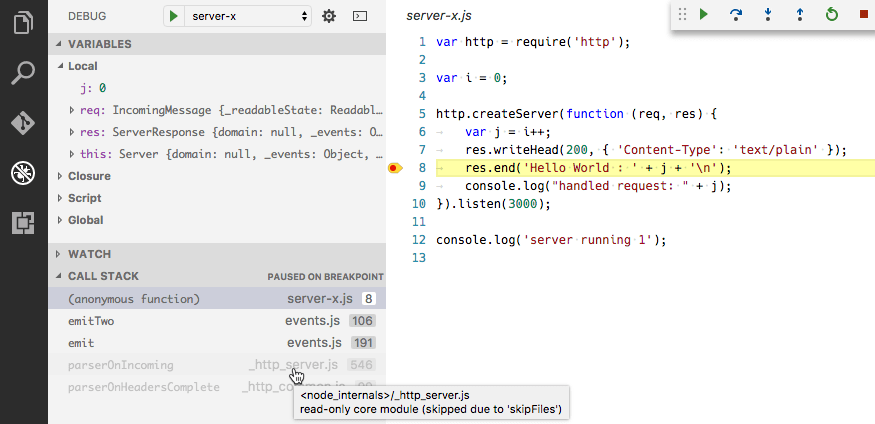Image resolution: width=875 pixels, height=424 pixels.
Task: Click the Step Over debug button
Action: (x=736, y=15)
